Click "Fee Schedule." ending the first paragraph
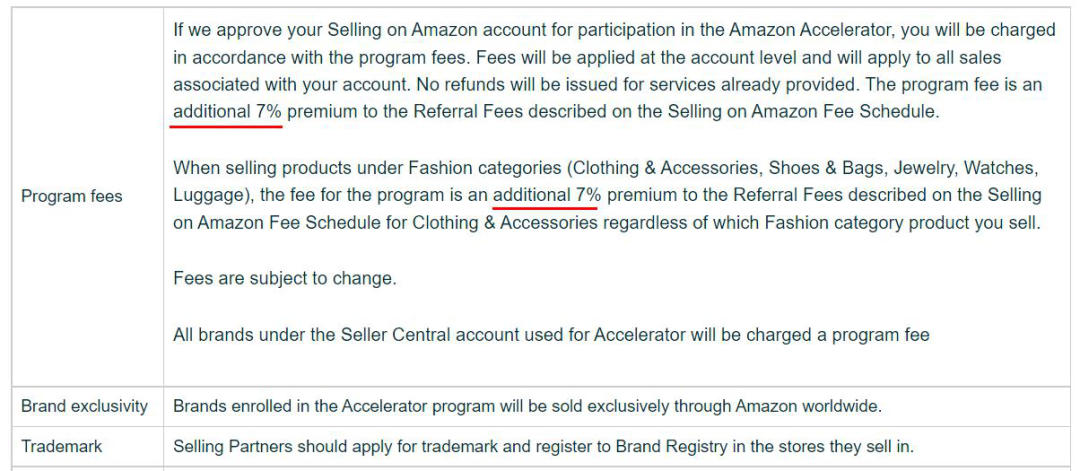1080x471 pixels. (889, 112)
